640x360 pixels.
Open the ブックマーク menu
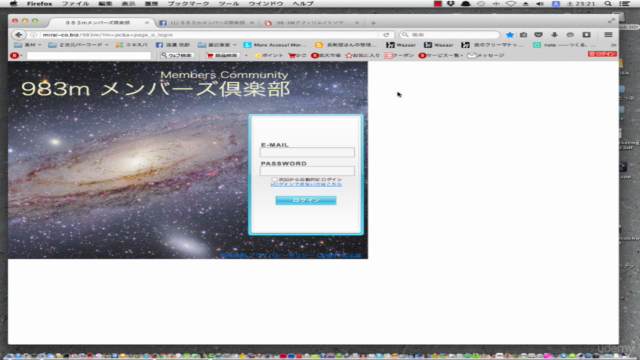click(x=188, y=4)
